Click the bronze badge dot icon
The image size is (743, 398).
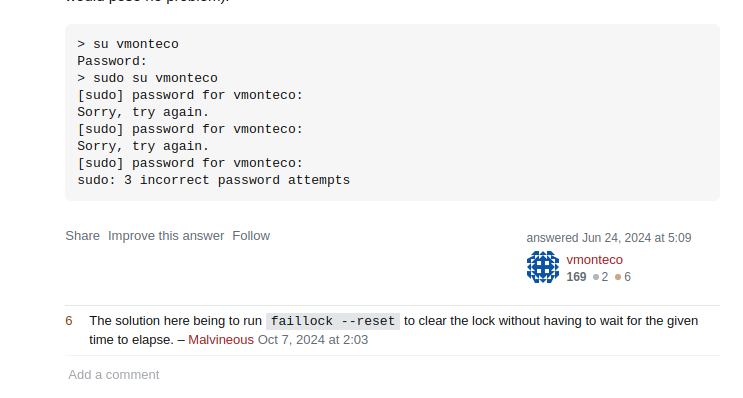coord(618,277)
